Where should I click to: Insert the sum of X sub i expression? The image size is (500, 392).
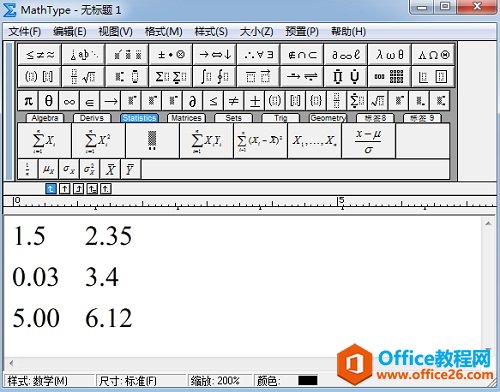pos(44,141)
